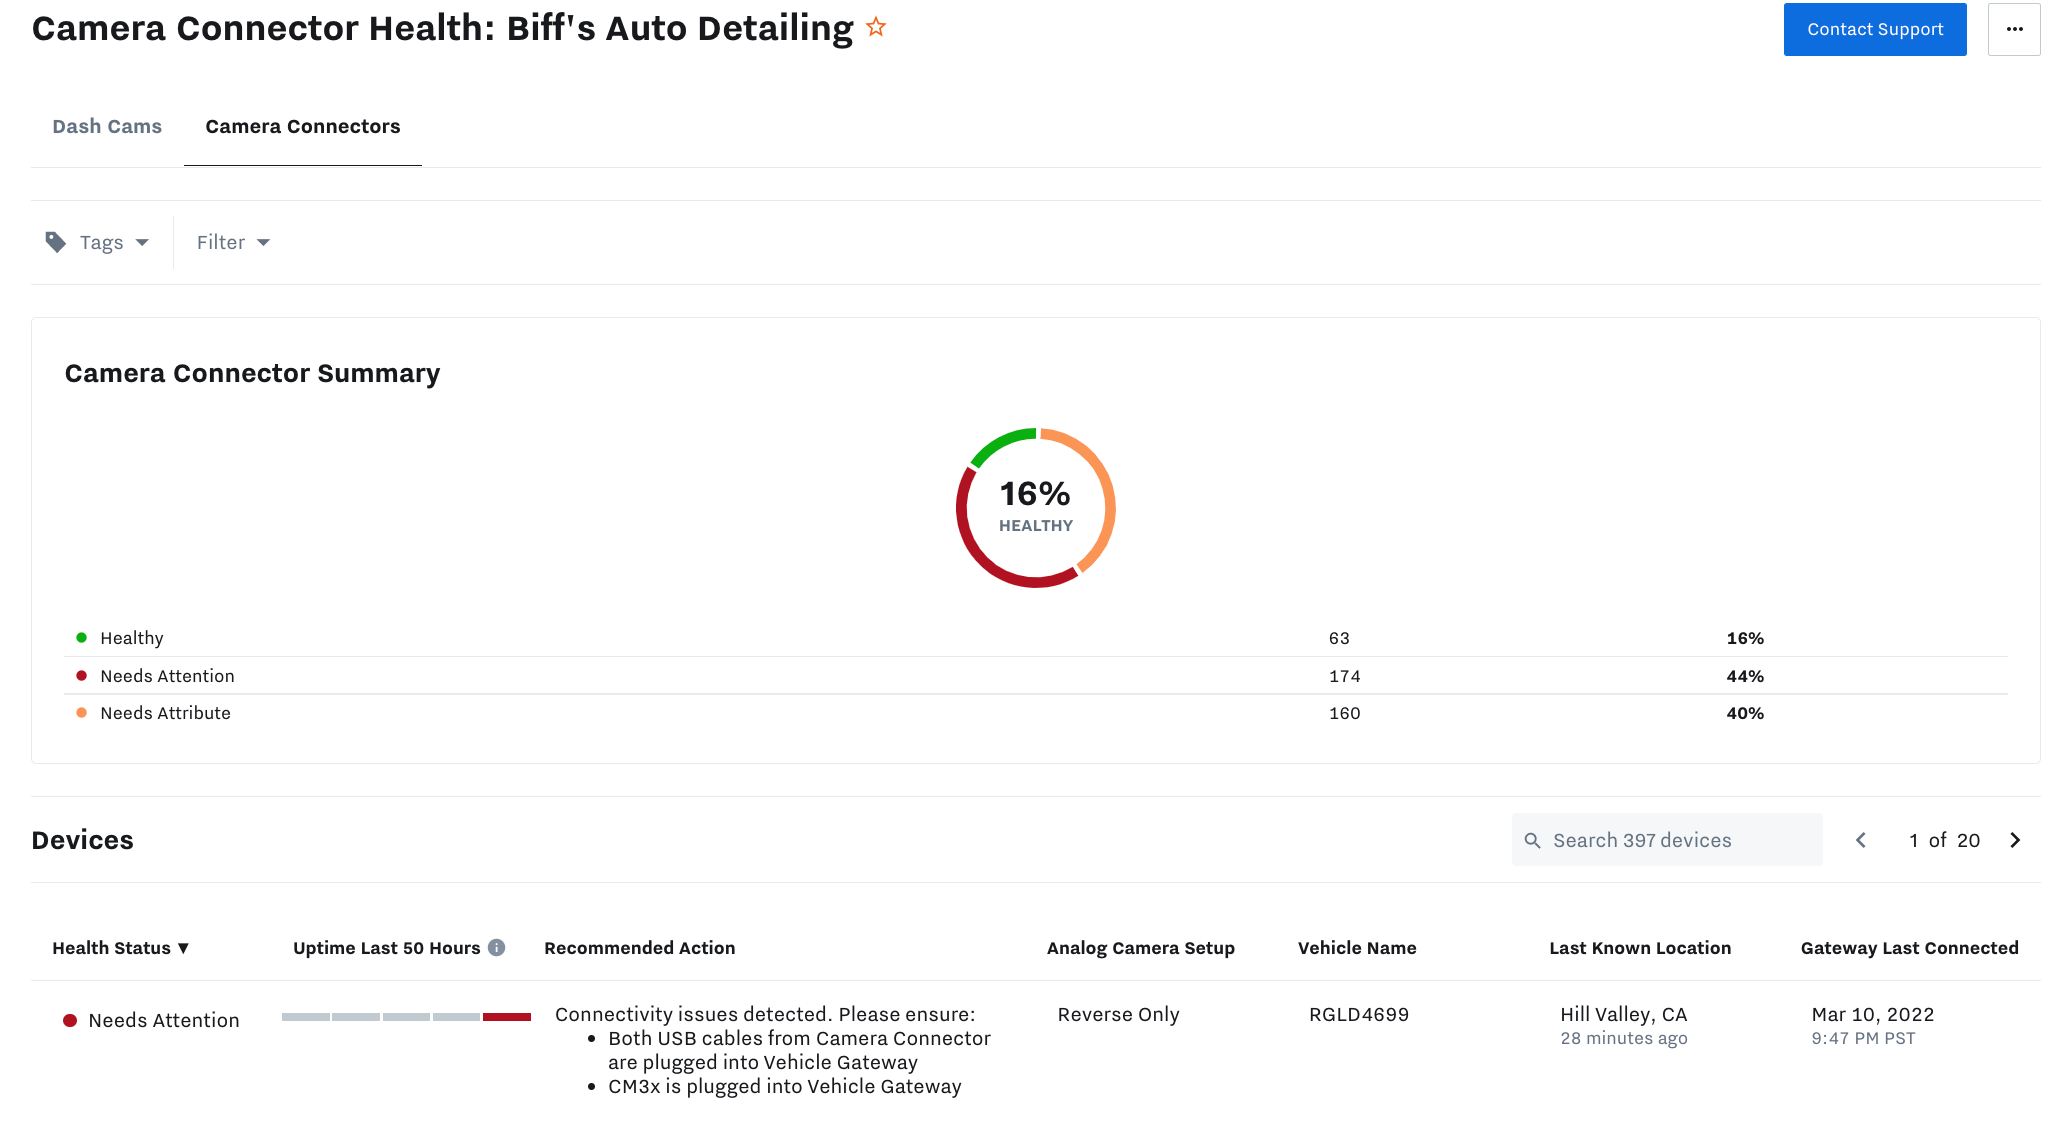Viewport: 2062px width, 1124px height.
Task: Sort by Health Status column
Action: point(121,948)
